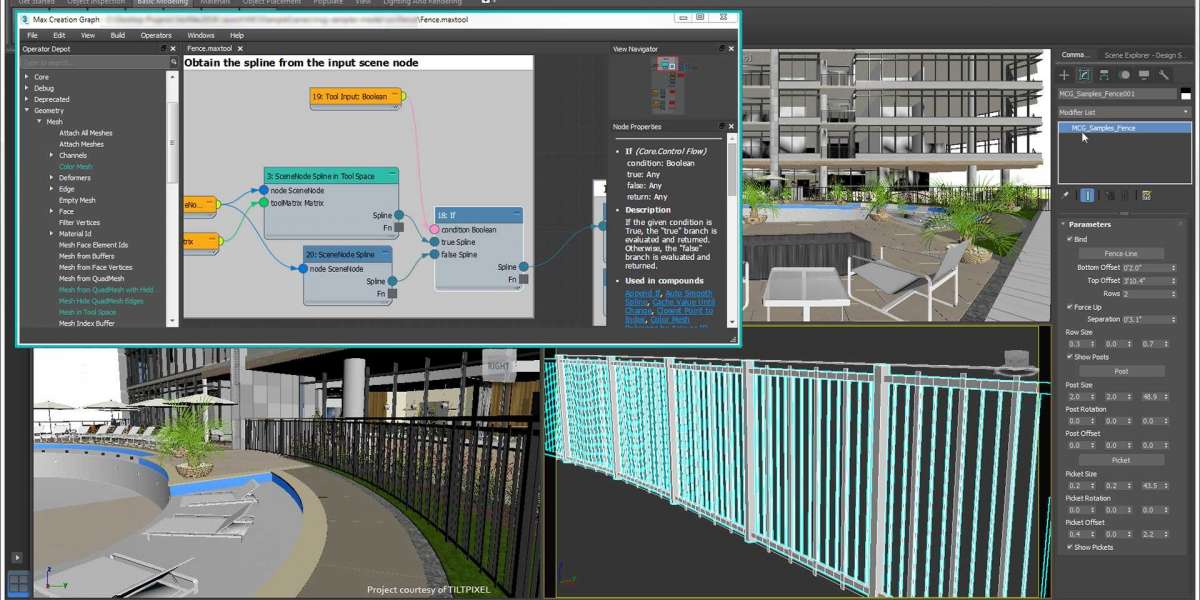
Task: Click the viewport layout icon at bottom left
Action: click(x=18, y=583)
